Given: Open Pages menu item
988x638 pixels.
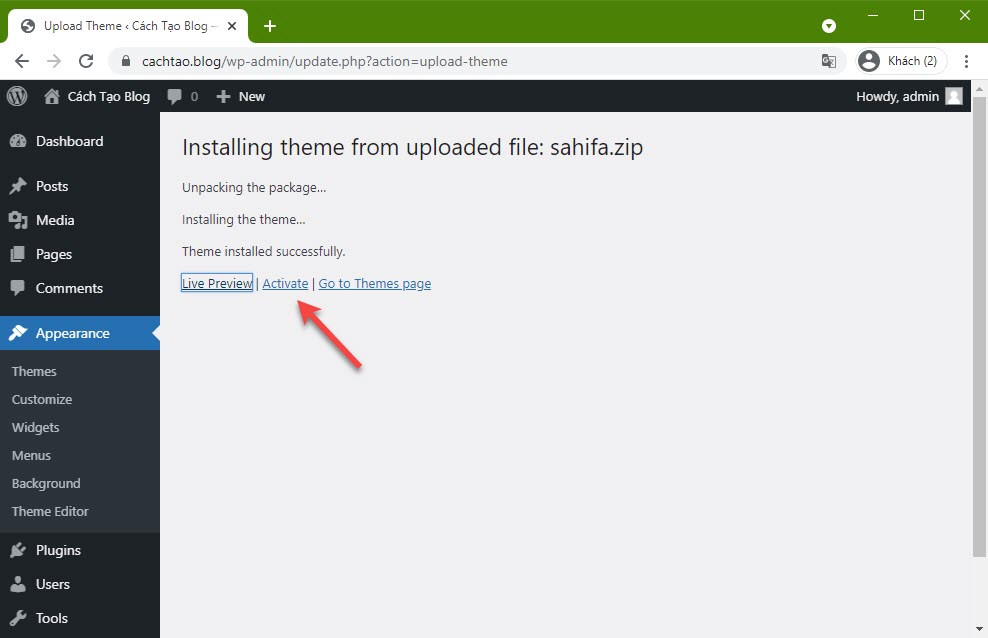Looking at the screenshot, I should [80, 254].
